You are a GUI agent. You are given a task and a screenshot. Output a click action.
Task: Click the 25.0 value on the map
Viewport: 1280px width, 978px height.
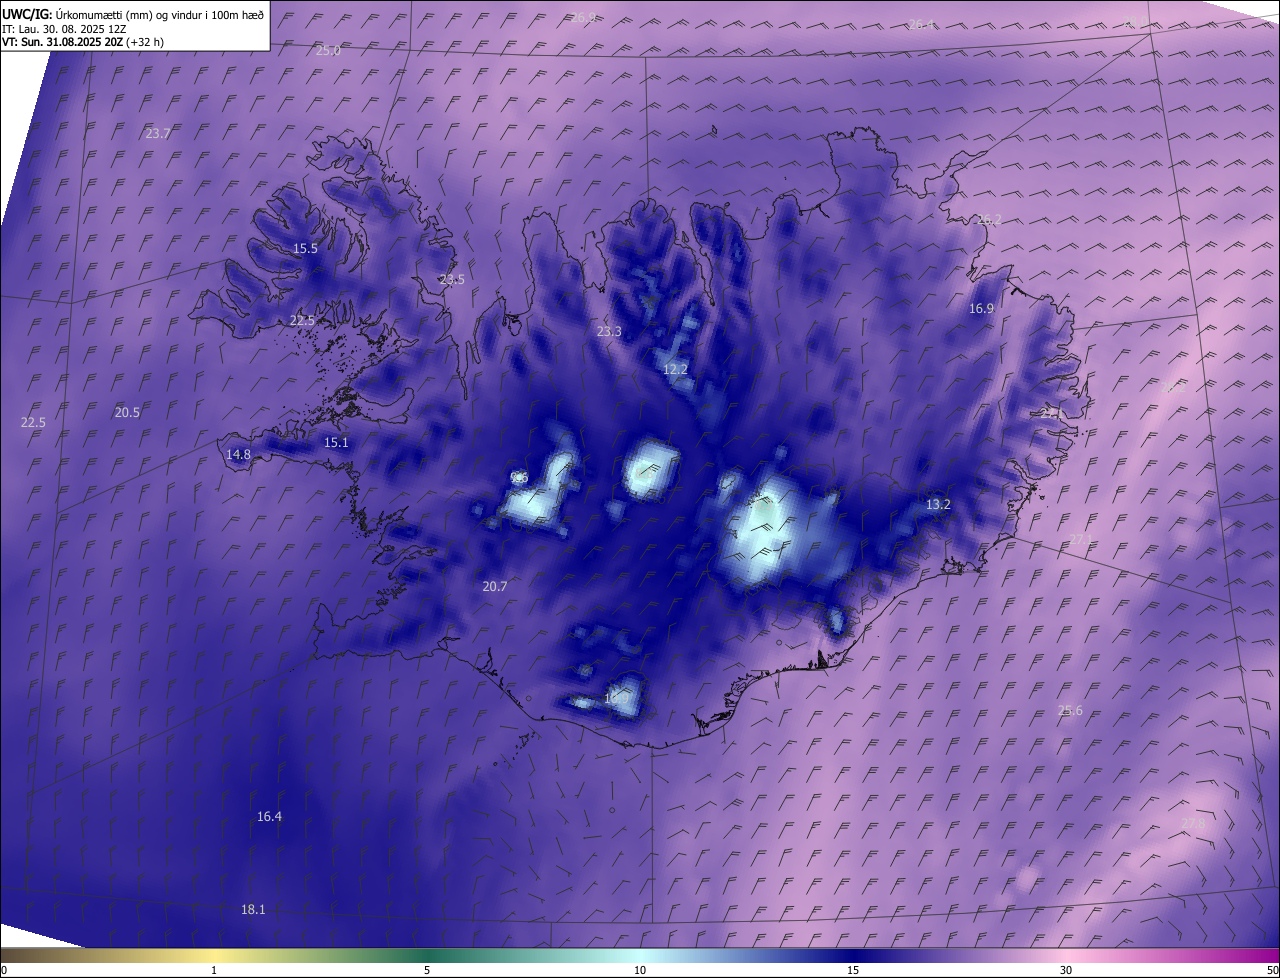(x=328, y=50)
